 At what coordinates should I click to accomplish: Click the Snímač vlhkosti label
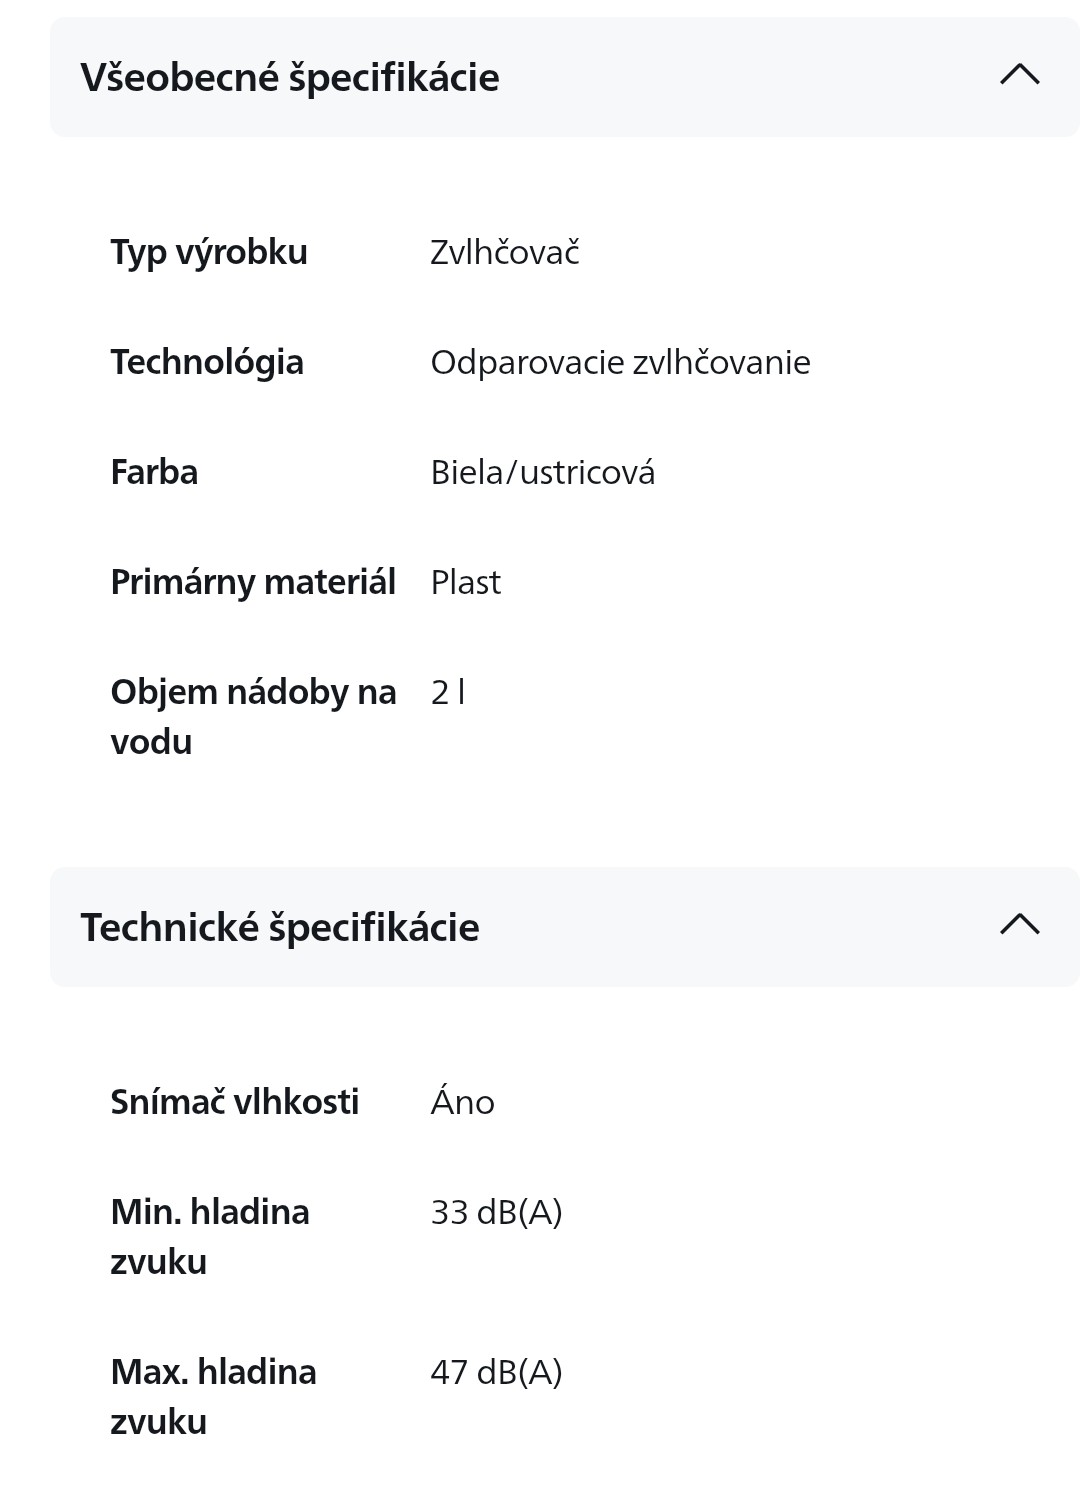[235, 1102]
